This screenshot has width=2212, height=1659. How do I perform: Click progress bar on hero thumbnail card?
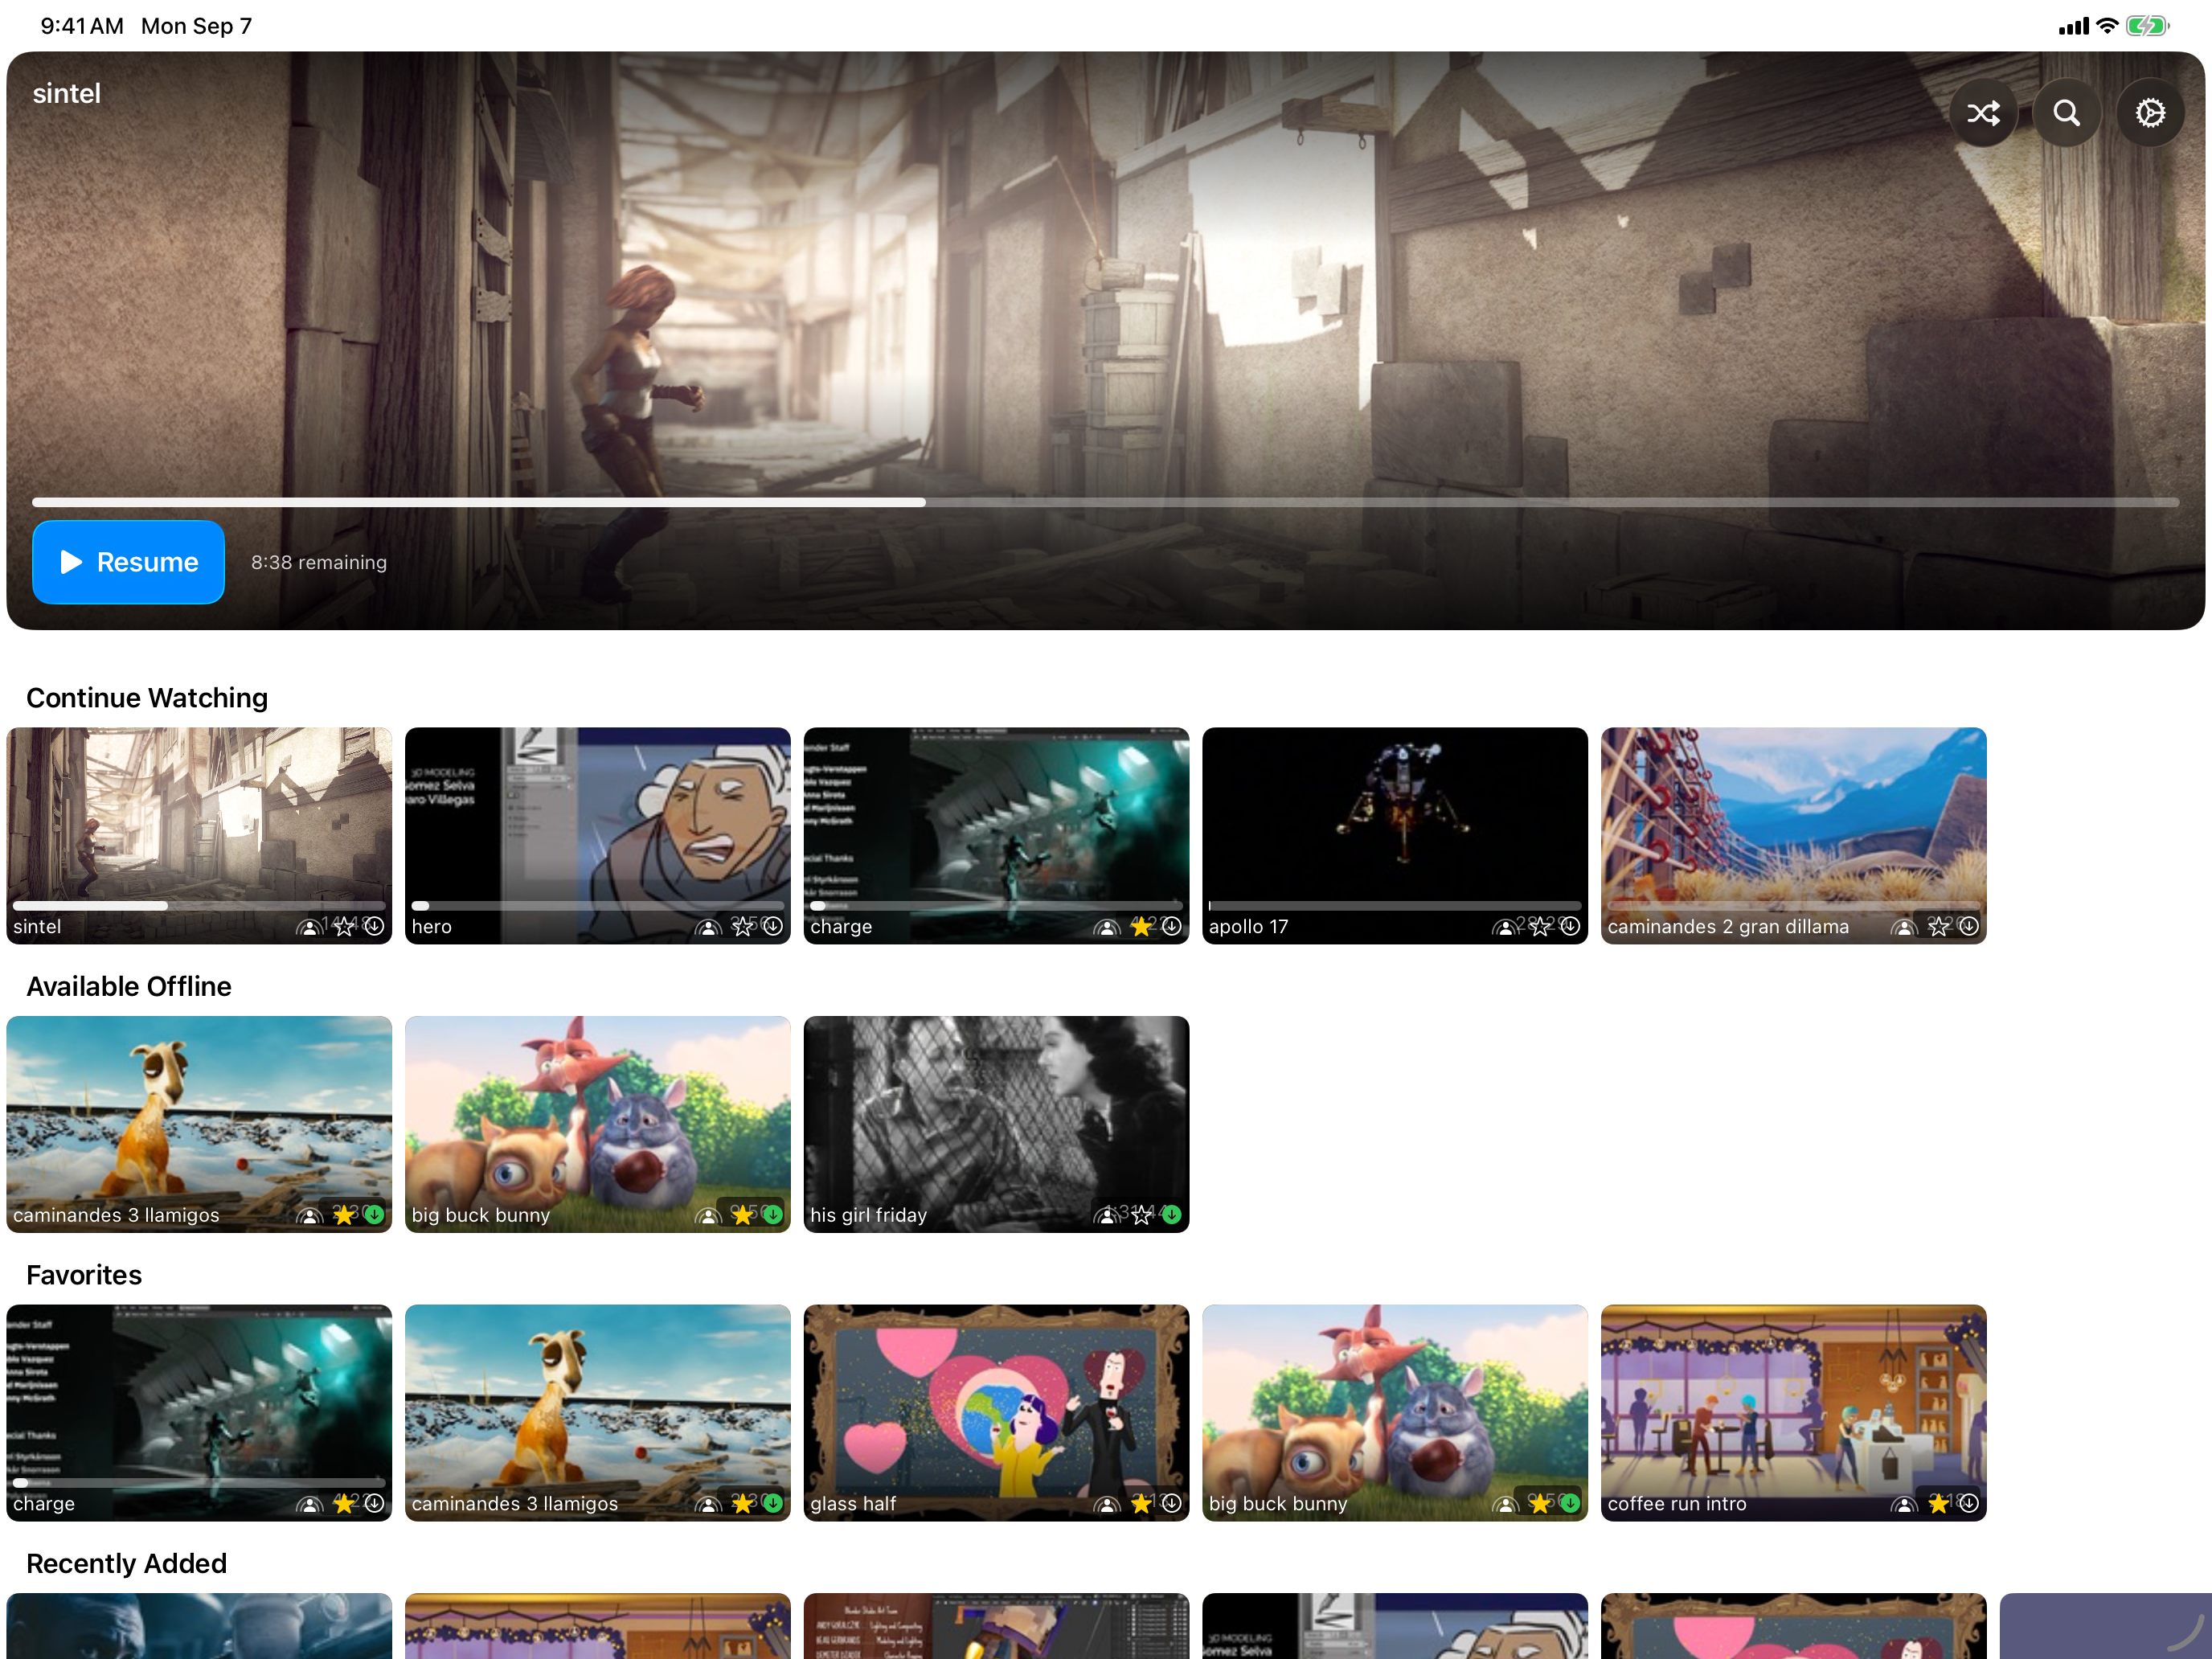coord(597,905)
